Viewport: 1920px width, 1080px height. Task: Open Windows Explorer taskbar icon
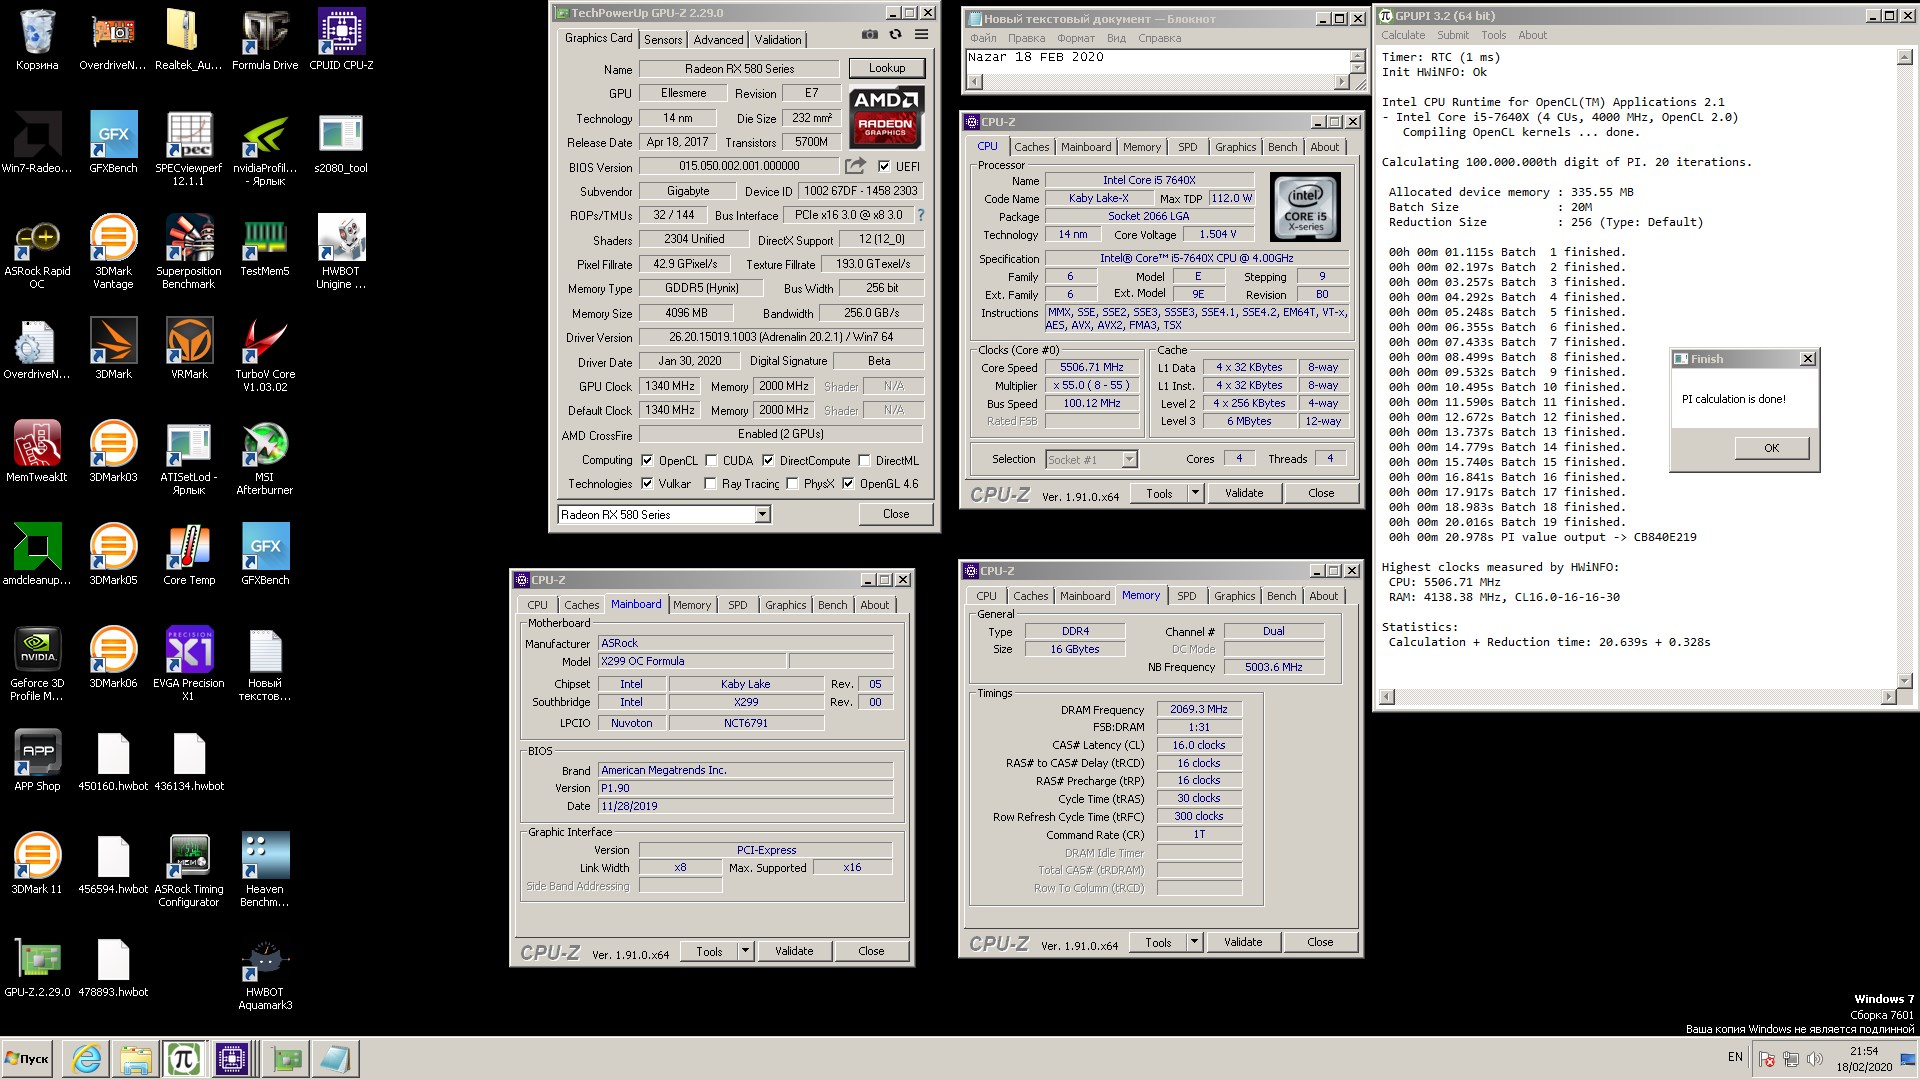pyautogui.click(x=135, y=1059)
